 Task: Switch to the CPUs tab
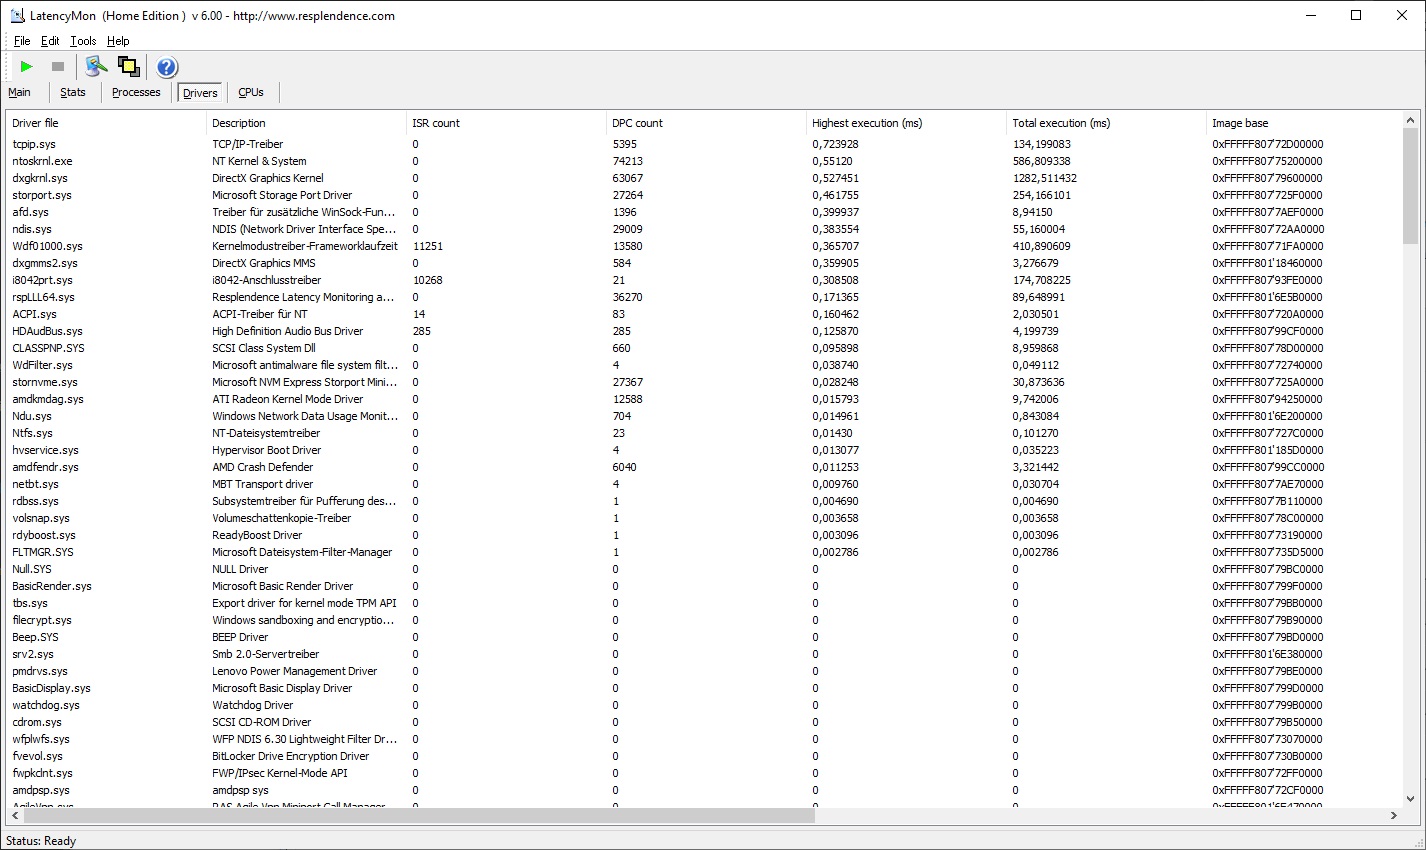pyautogui.click(x=251, y=92)
